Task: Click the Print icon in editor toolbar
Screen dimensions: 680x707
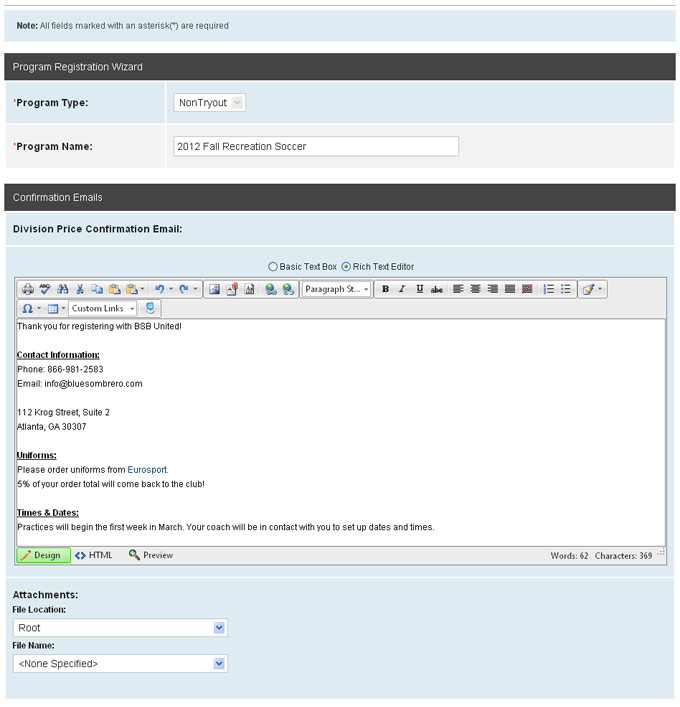Action: tap(28, 289)
